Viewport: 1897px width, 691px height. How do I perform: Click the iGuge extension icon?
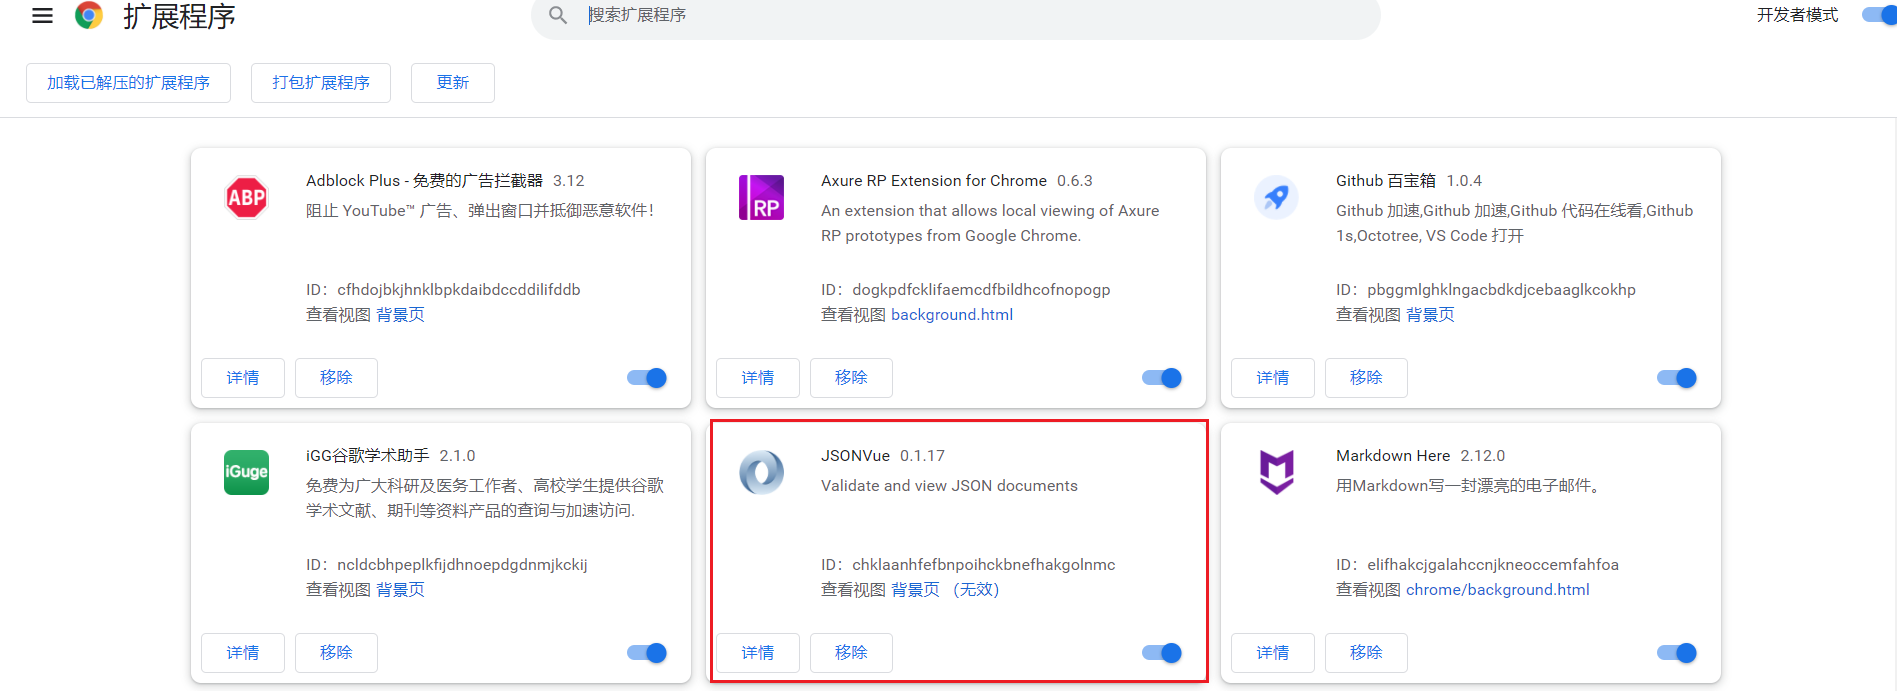point(246,472)
